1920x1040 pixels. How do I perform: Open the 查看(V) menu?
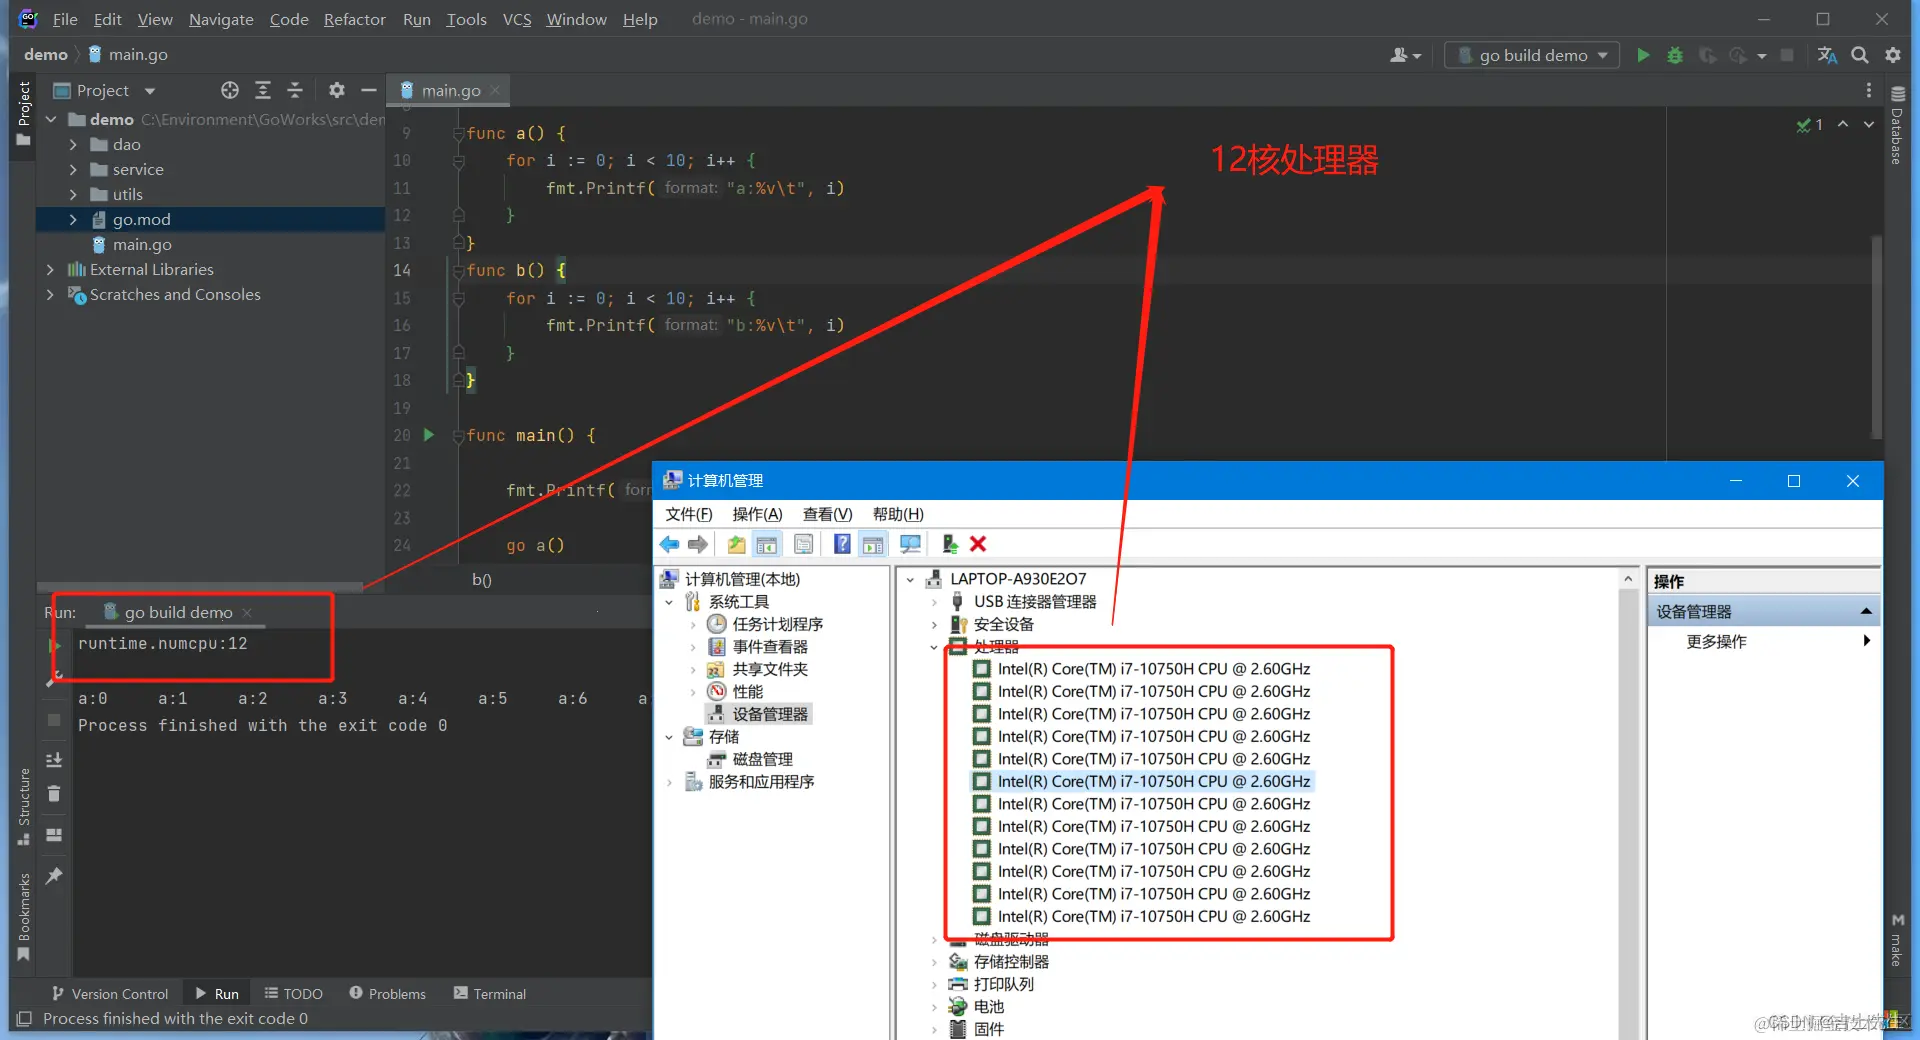[825, 514]
